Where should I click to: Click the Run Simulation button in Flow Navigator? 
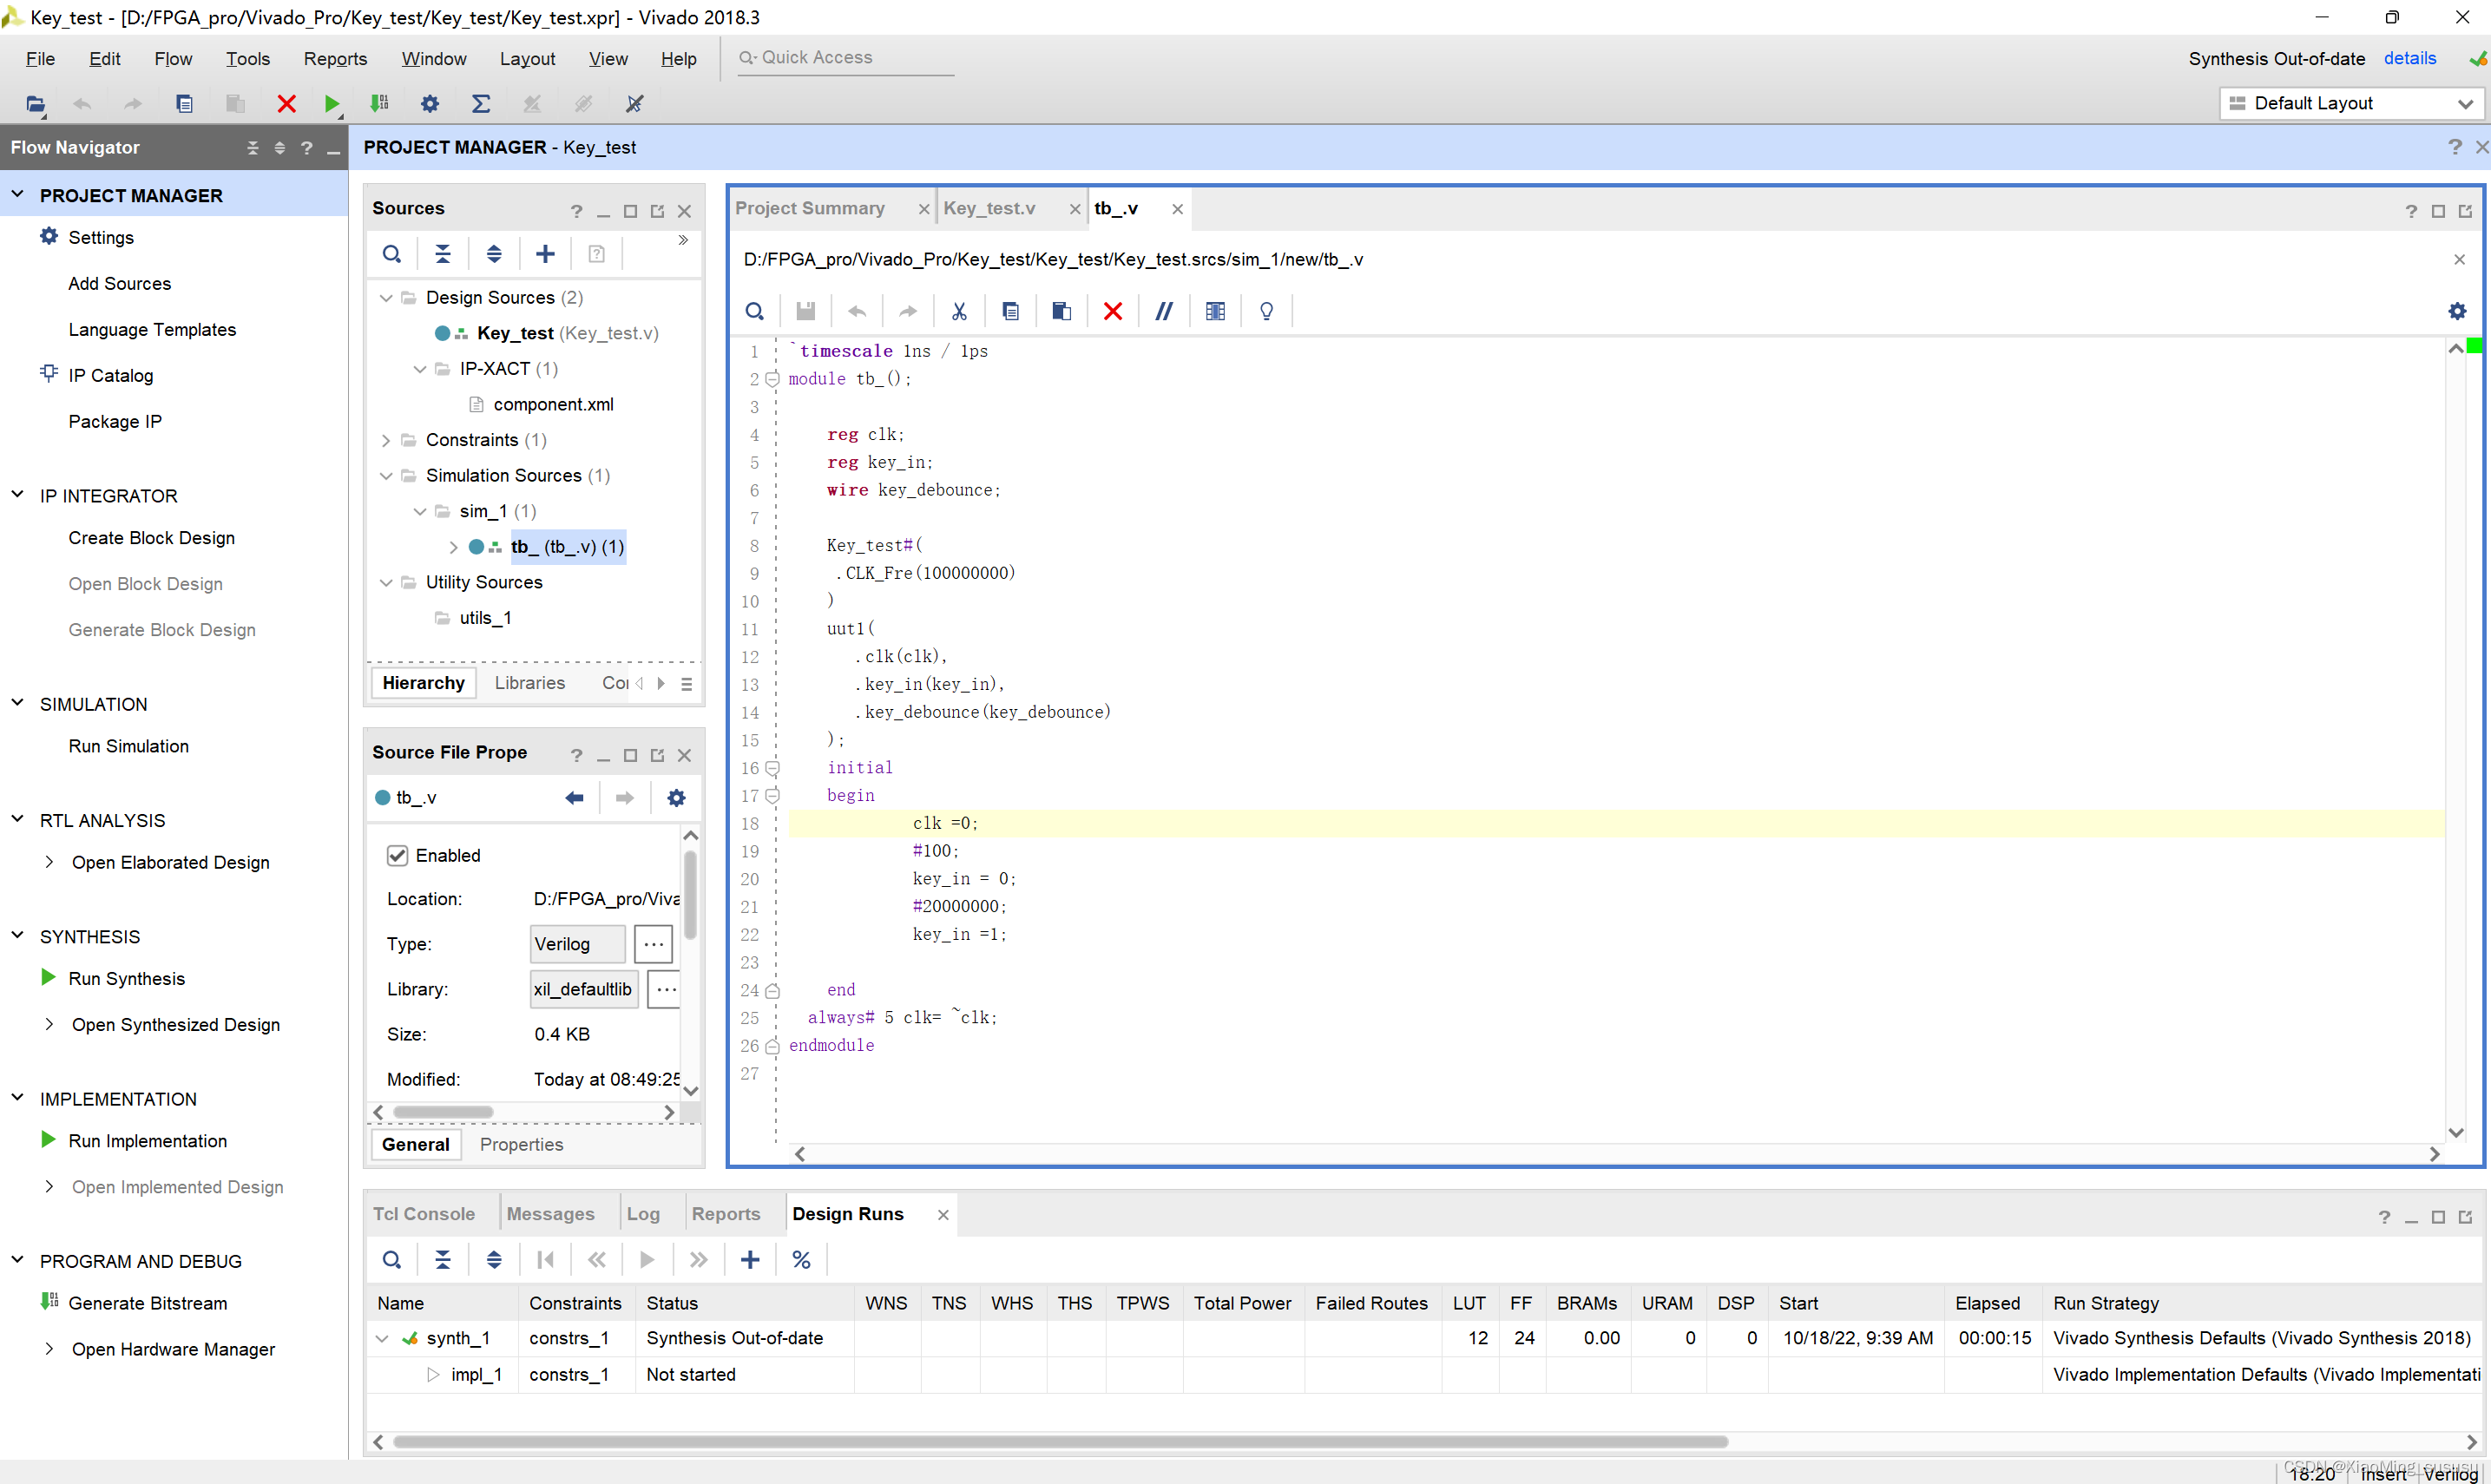(x=128, y=745)
